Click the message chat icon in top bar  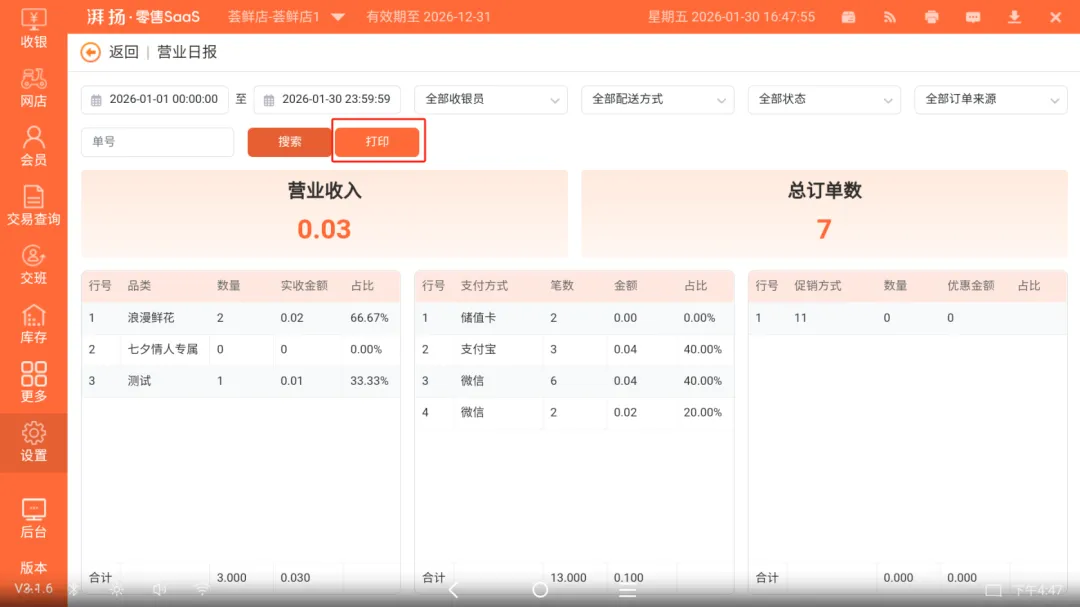tap(973, 17)
